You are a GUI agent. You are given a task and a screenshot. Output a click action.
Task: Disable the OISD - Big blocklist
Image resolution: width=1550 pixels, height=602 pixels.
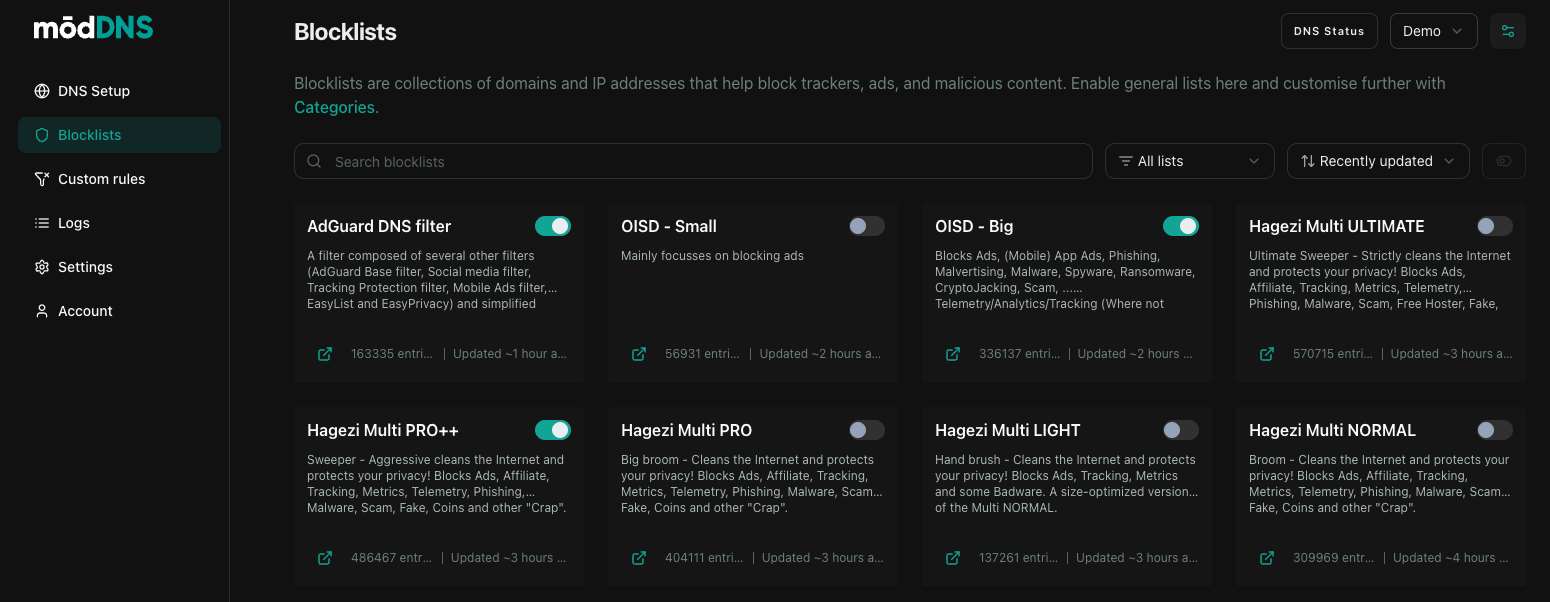[x=1181, y=226]
